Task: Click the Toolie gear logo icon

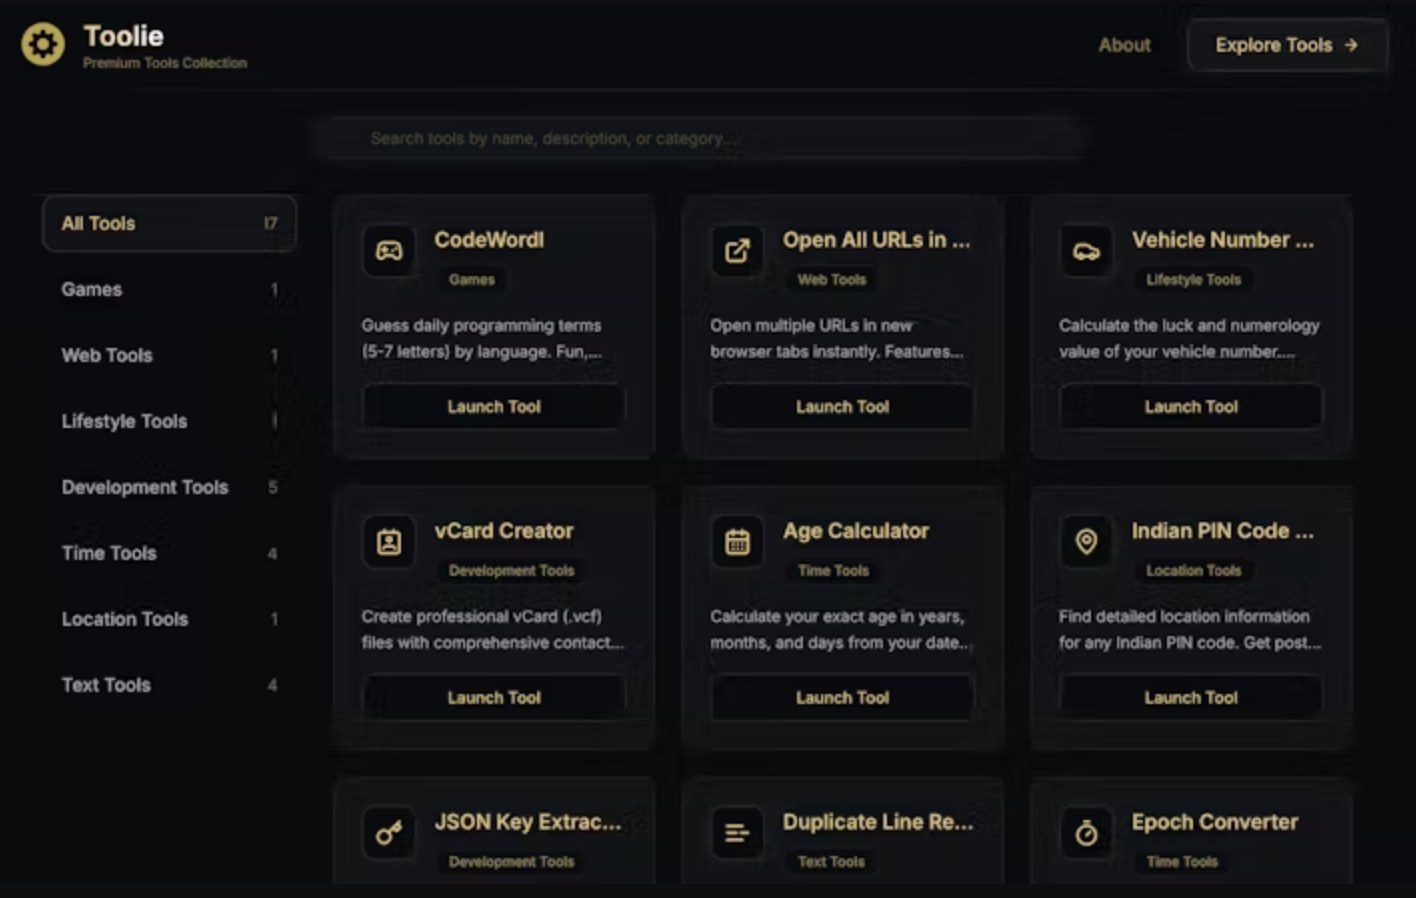Action: (x=43, y=45)
